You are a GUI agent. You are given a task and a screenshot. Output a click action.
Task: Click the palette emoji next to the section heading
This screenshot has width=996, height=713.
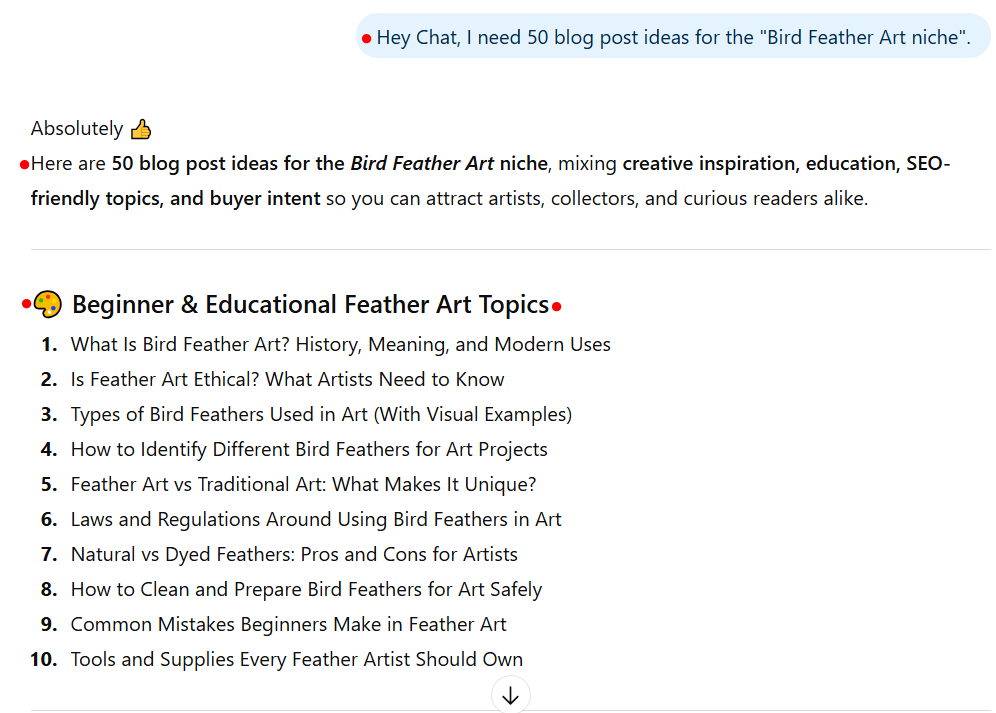[46, 303]
